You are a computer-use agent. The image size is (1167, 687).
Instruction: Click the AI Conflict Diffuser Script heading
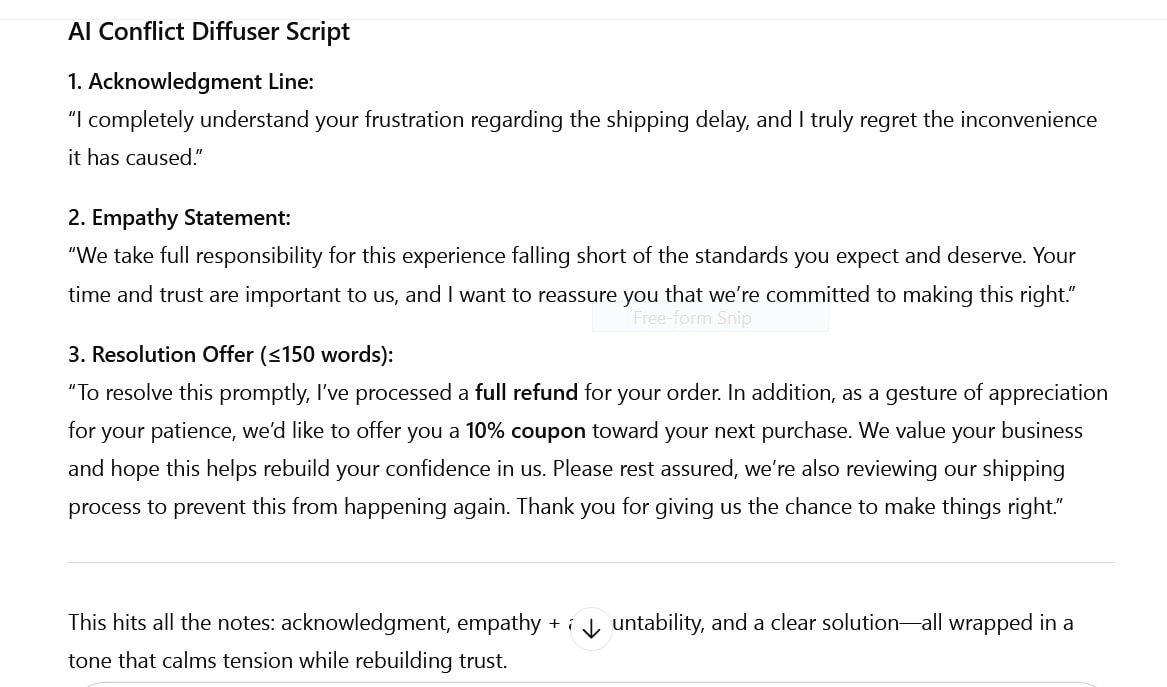pyautogui.click(x=209, y=32)
